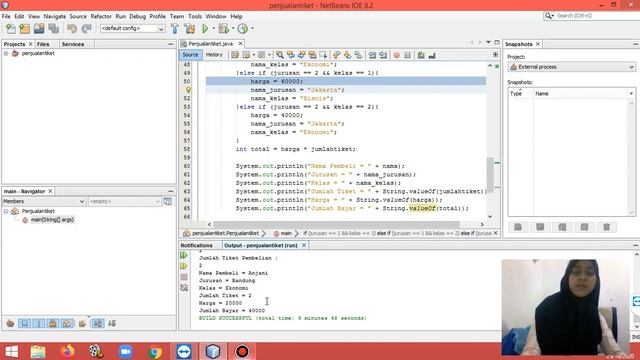Click the New File toolbar icon
Viewport: 640px width, 360px height.
click(x=11, y=29)
